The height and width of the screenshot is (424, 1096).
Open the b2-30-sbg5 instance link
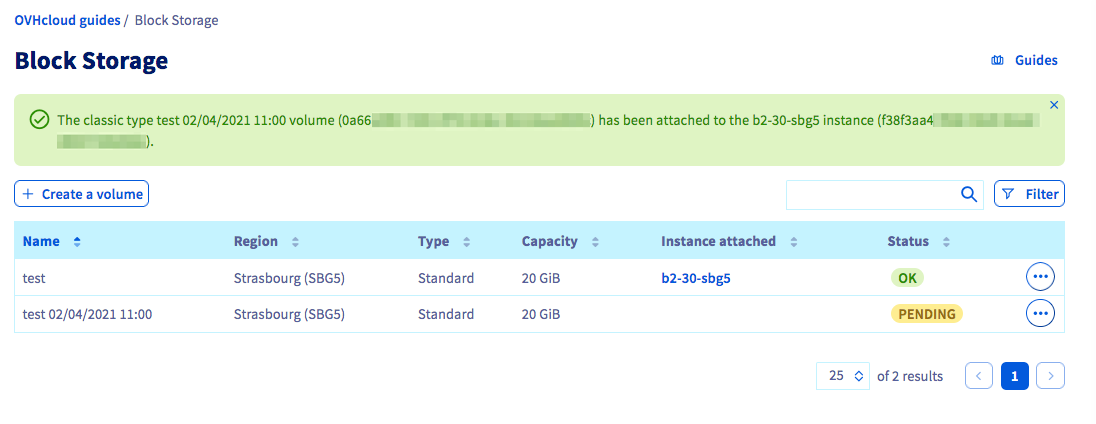tap(696, 278)
